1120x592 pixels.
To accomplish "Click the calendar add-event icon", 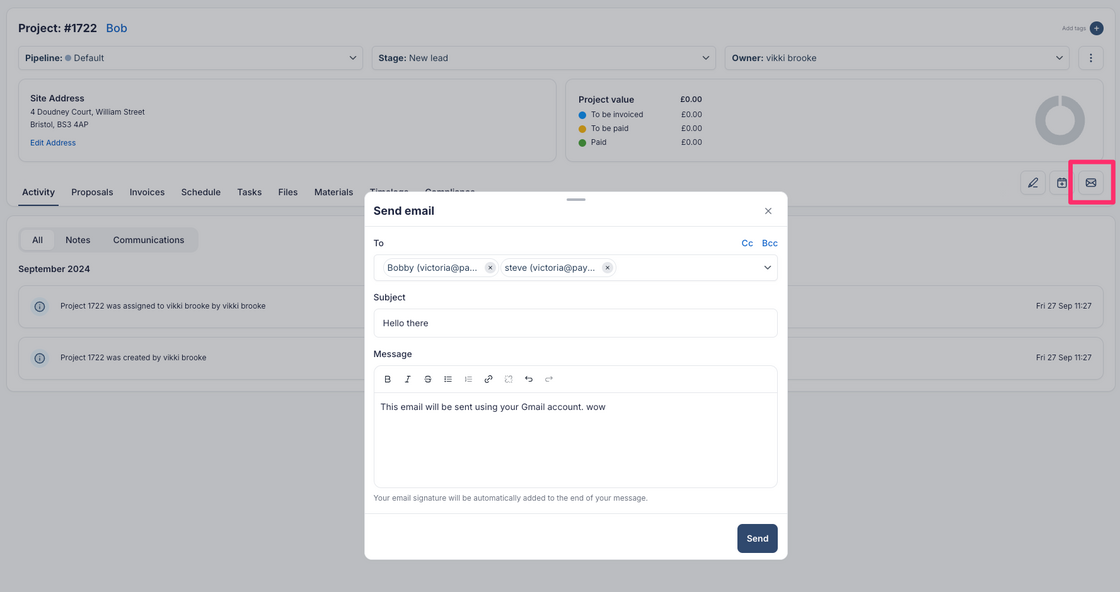I will point(1062,183).
